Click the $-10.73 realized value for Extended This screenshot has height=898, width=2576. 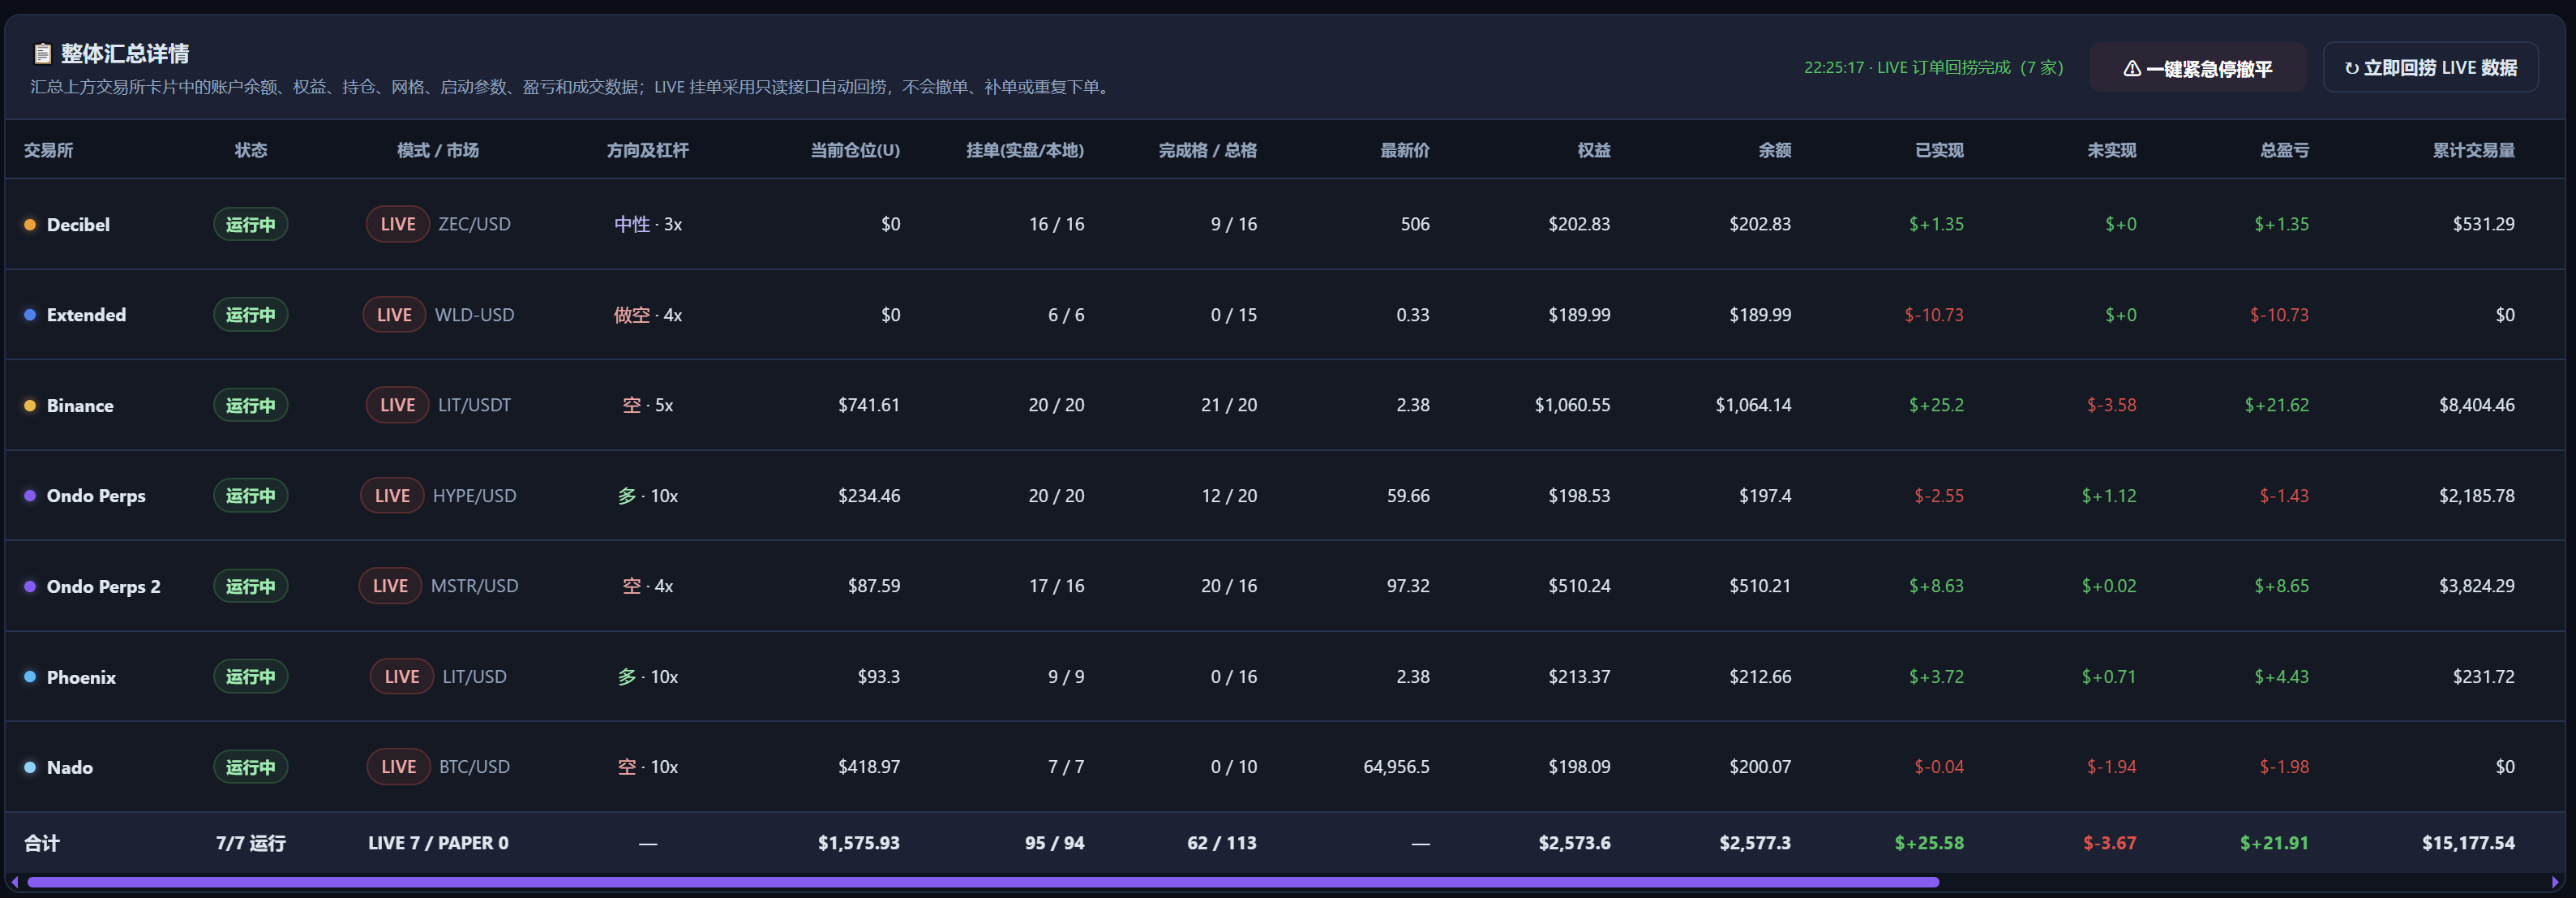[1934, 315]
